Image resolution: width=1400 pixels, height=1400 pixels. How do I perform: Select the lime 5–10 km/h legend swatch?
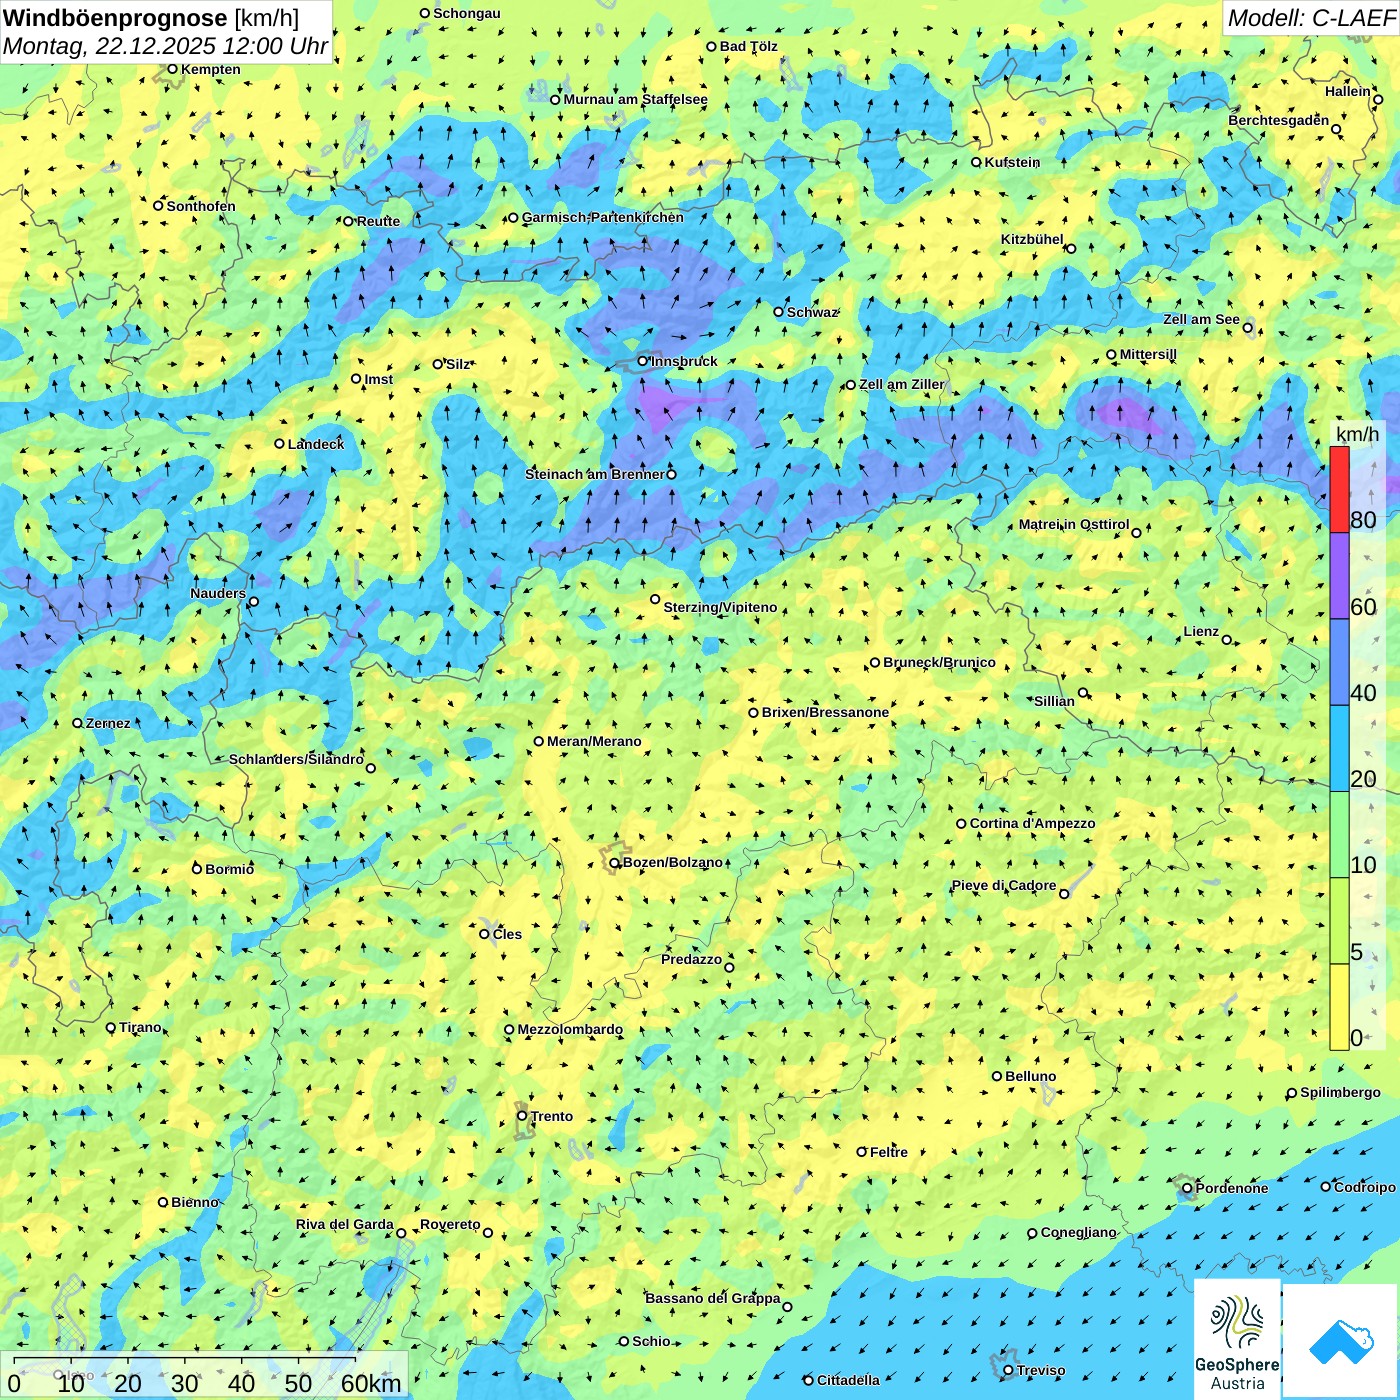coord(1339,921)
